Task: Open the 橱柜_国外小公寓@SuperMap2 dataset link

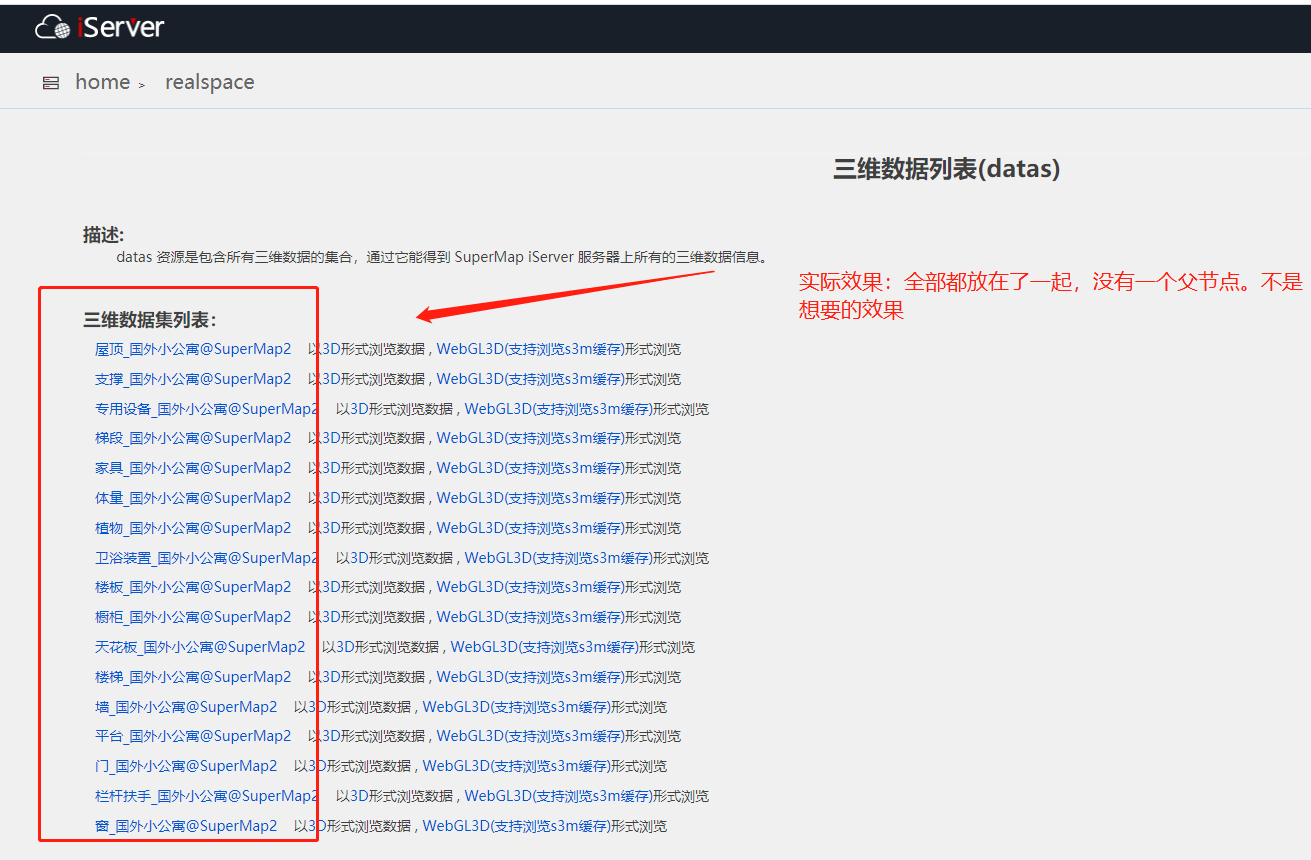Action: [193, 617]
